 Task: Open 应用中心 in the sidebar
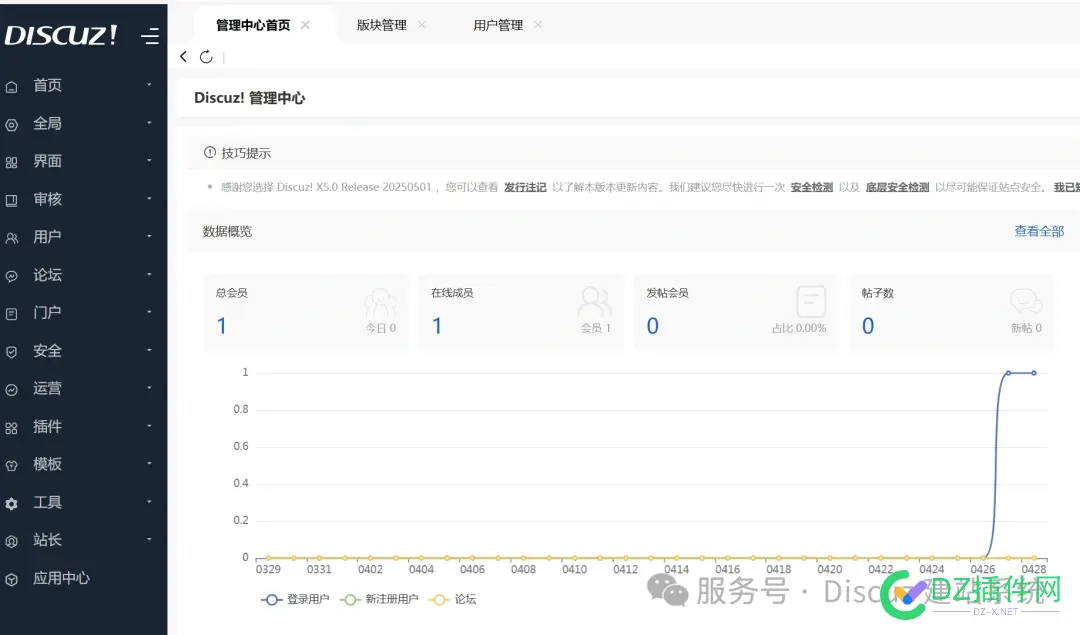(61, 579)
